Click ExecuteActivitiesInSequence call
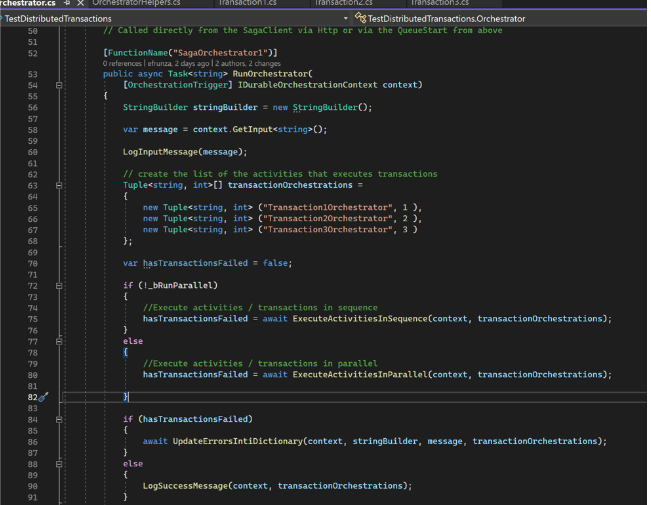The image size is (651, 505). [360, 319]
